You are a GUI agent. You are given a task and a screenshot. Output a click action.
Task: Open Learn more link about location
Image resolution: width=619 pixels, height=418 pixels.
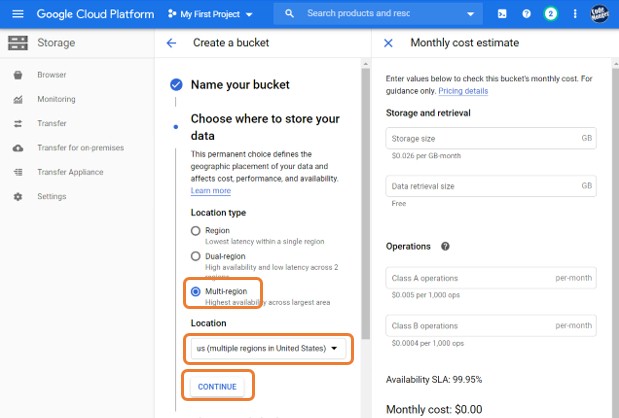point(211,191)
